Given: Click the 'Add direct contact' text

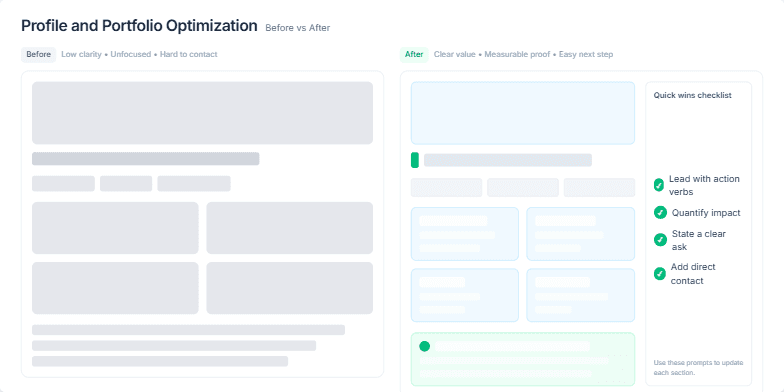Looking at the screenshot, I should coord(693,274).
